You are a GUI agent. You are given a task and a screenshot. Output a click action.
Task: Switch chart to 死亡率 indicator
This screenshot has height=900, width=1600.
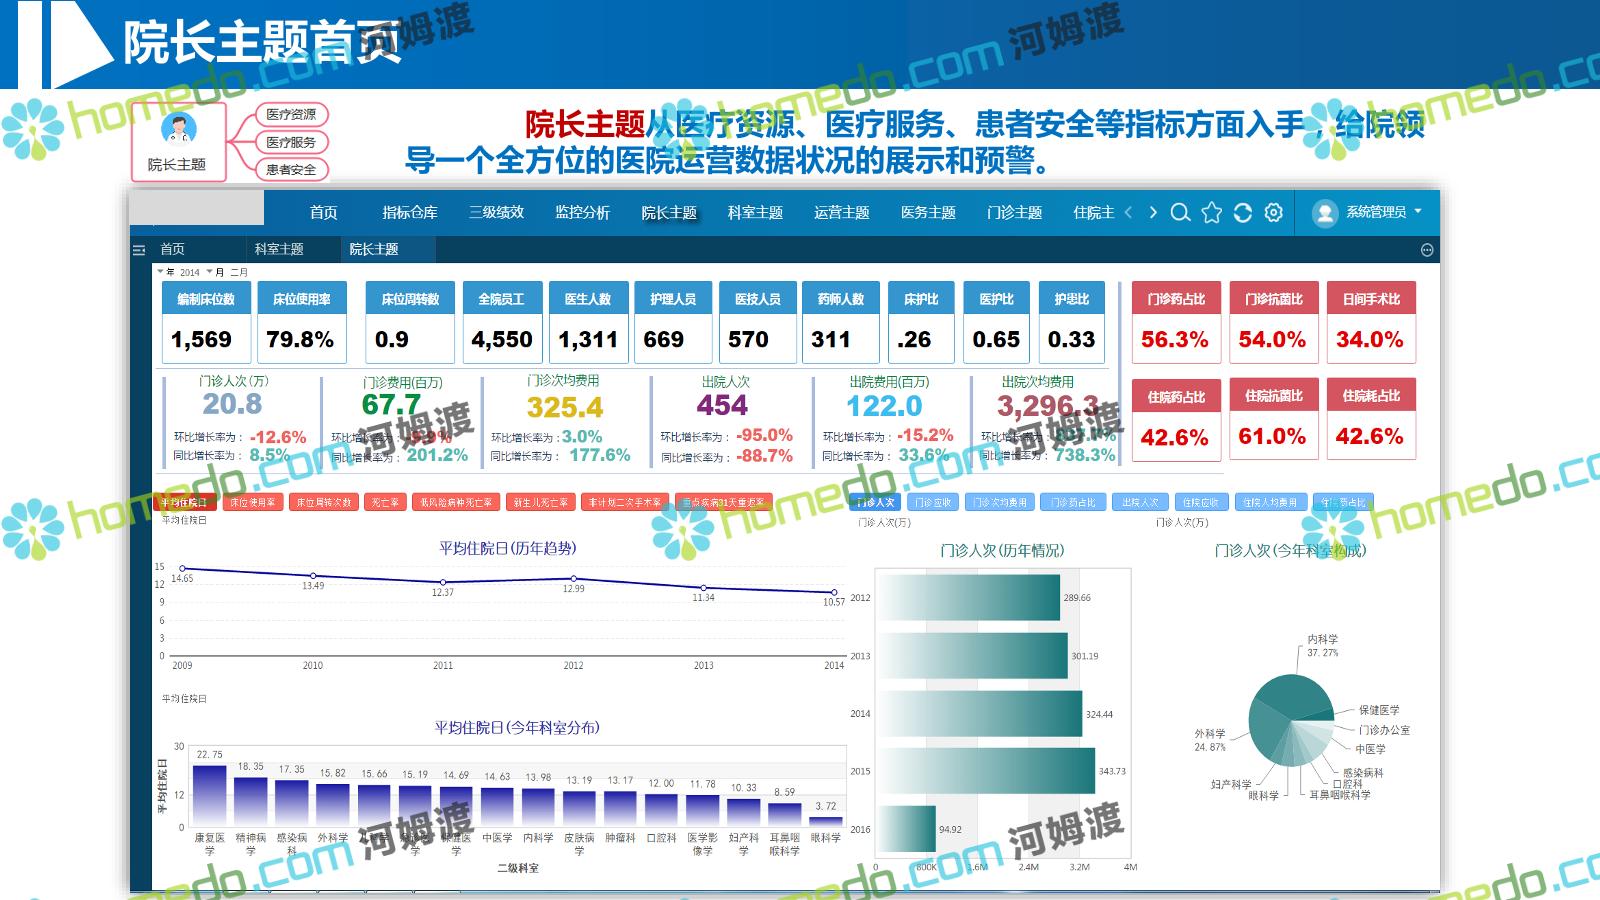(x=385, y=502)
